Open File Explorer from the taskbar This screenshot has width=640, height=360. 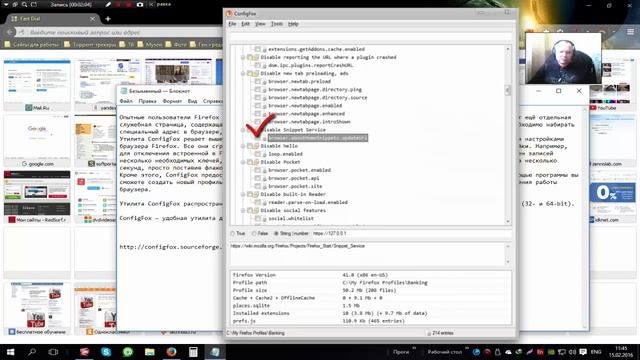coord(149,352)
